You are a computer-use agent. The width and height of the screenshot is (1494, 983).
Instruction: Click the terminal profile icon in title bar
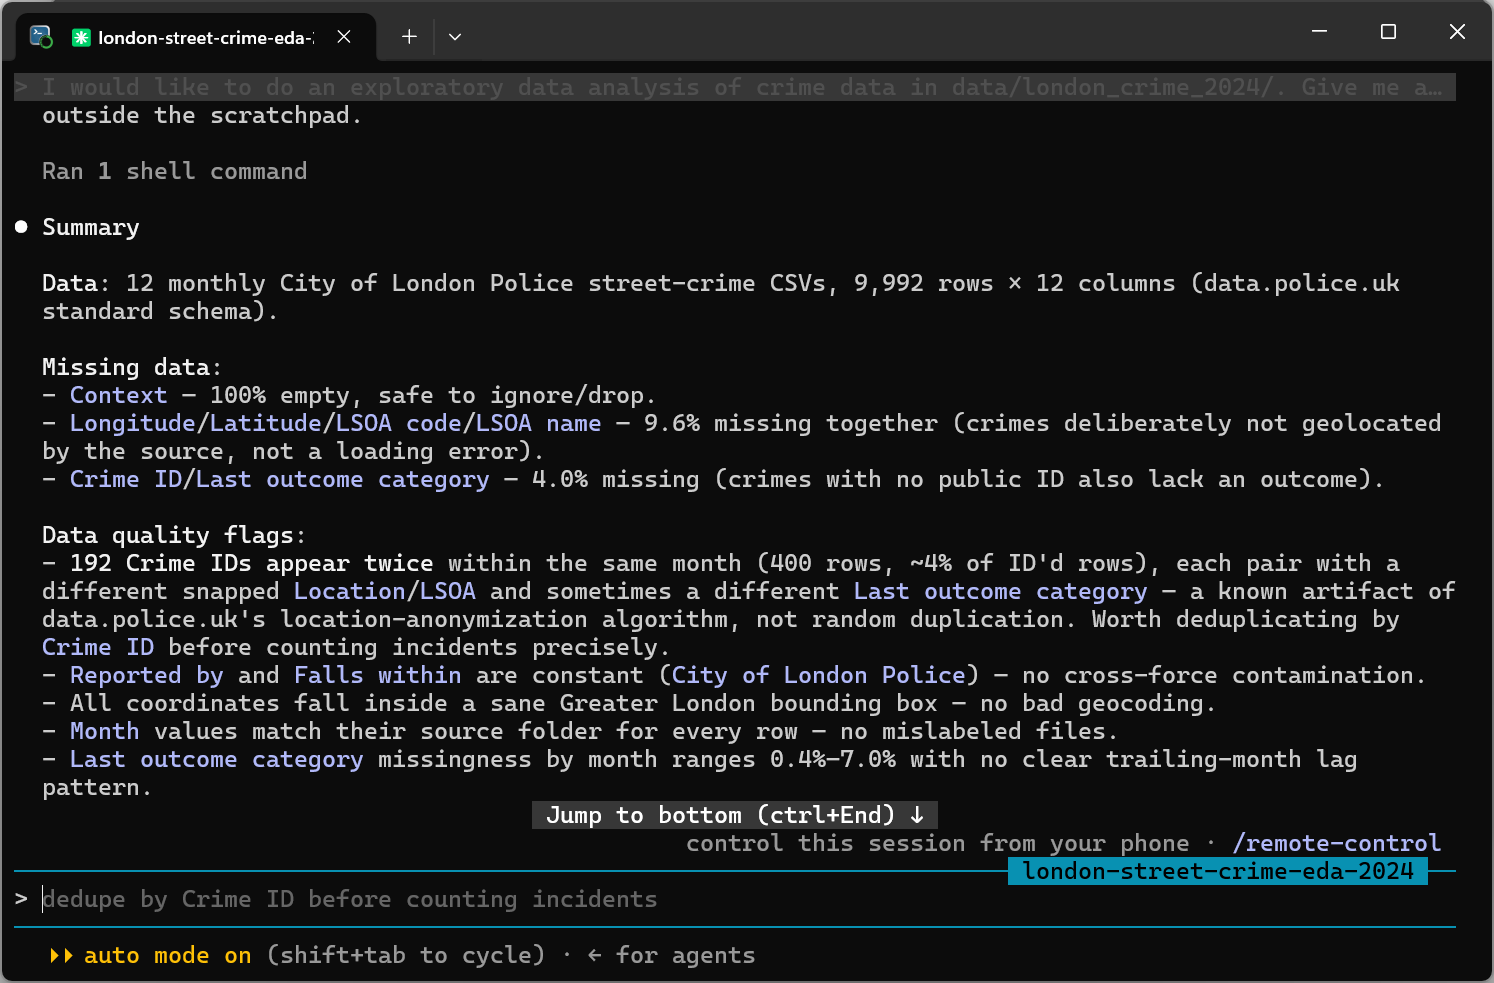(41, 37)
